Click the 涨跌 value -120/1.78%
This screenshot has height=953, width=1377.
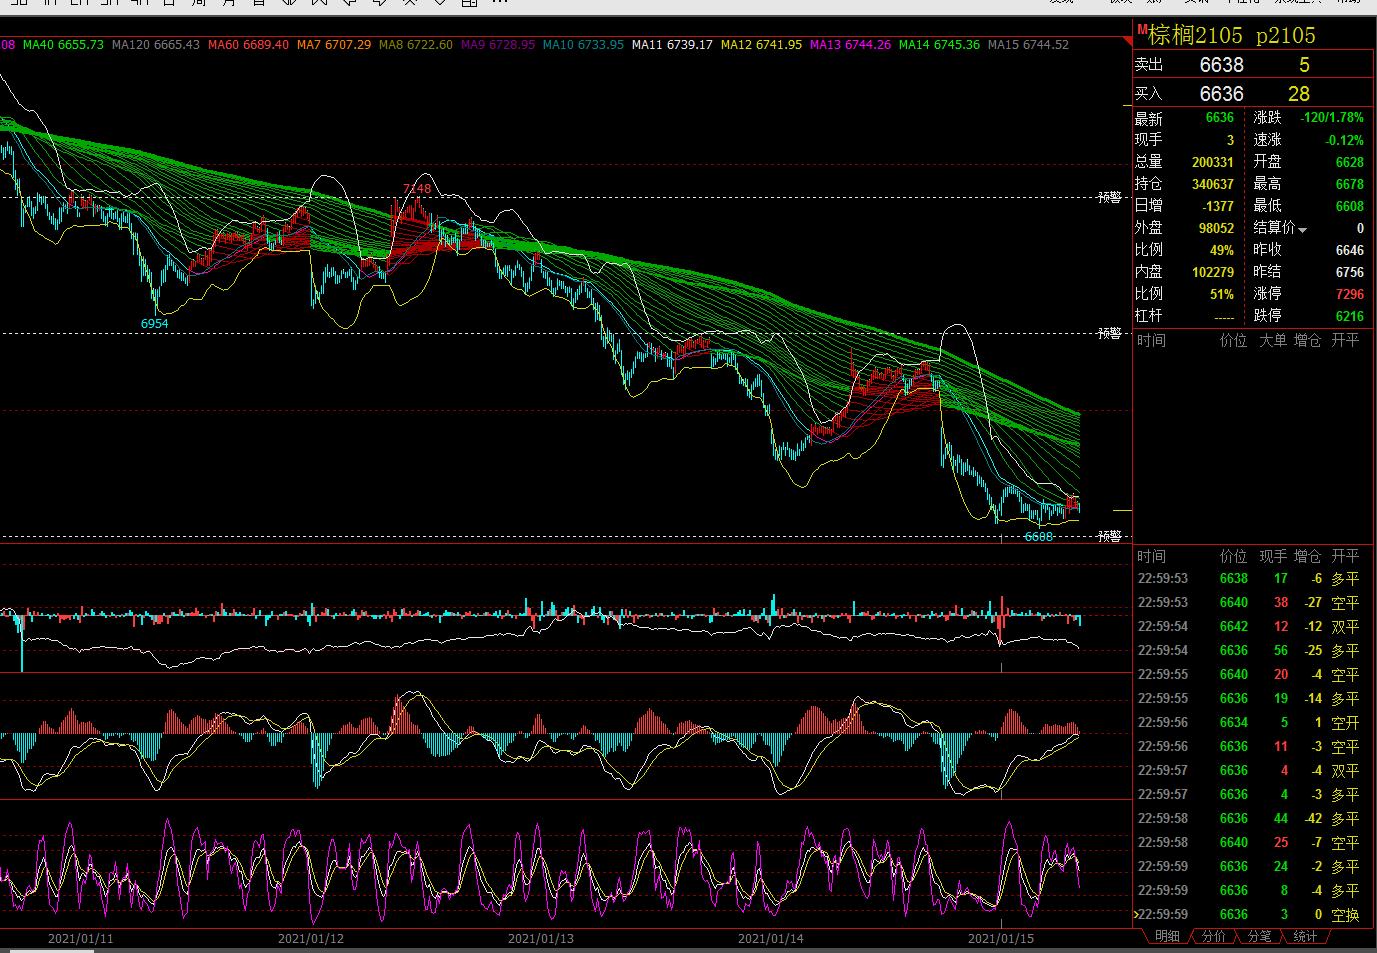click(1332, 118)
